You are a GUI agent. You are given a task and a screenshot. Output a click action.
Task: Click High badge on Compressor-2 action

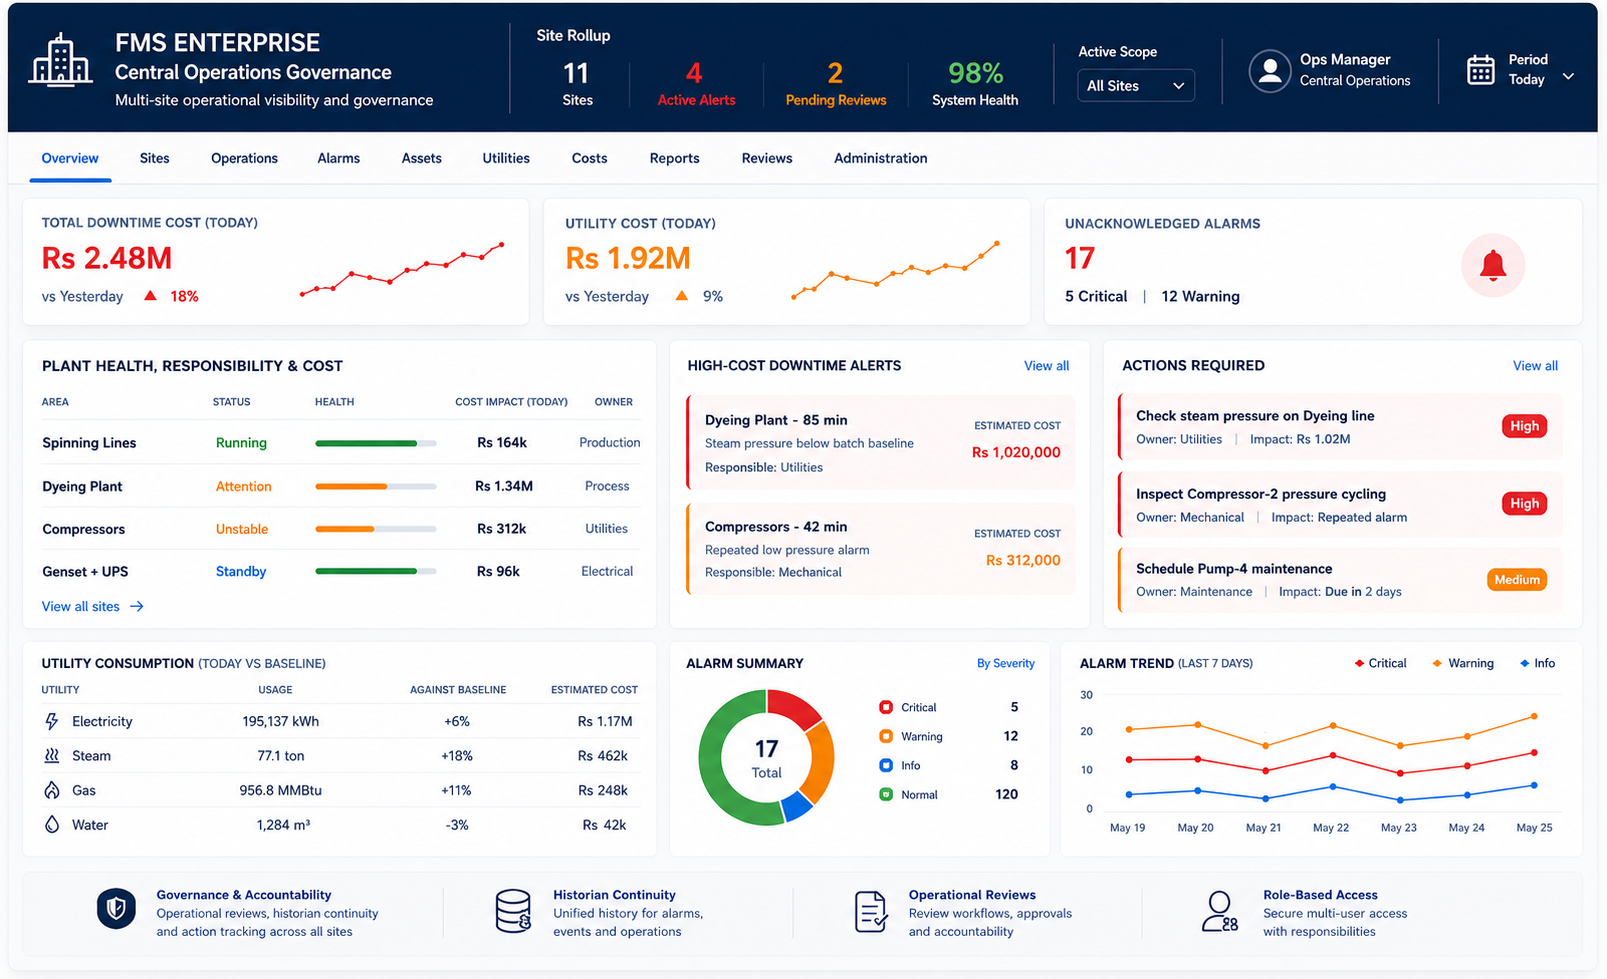[x=1524, y=504]
